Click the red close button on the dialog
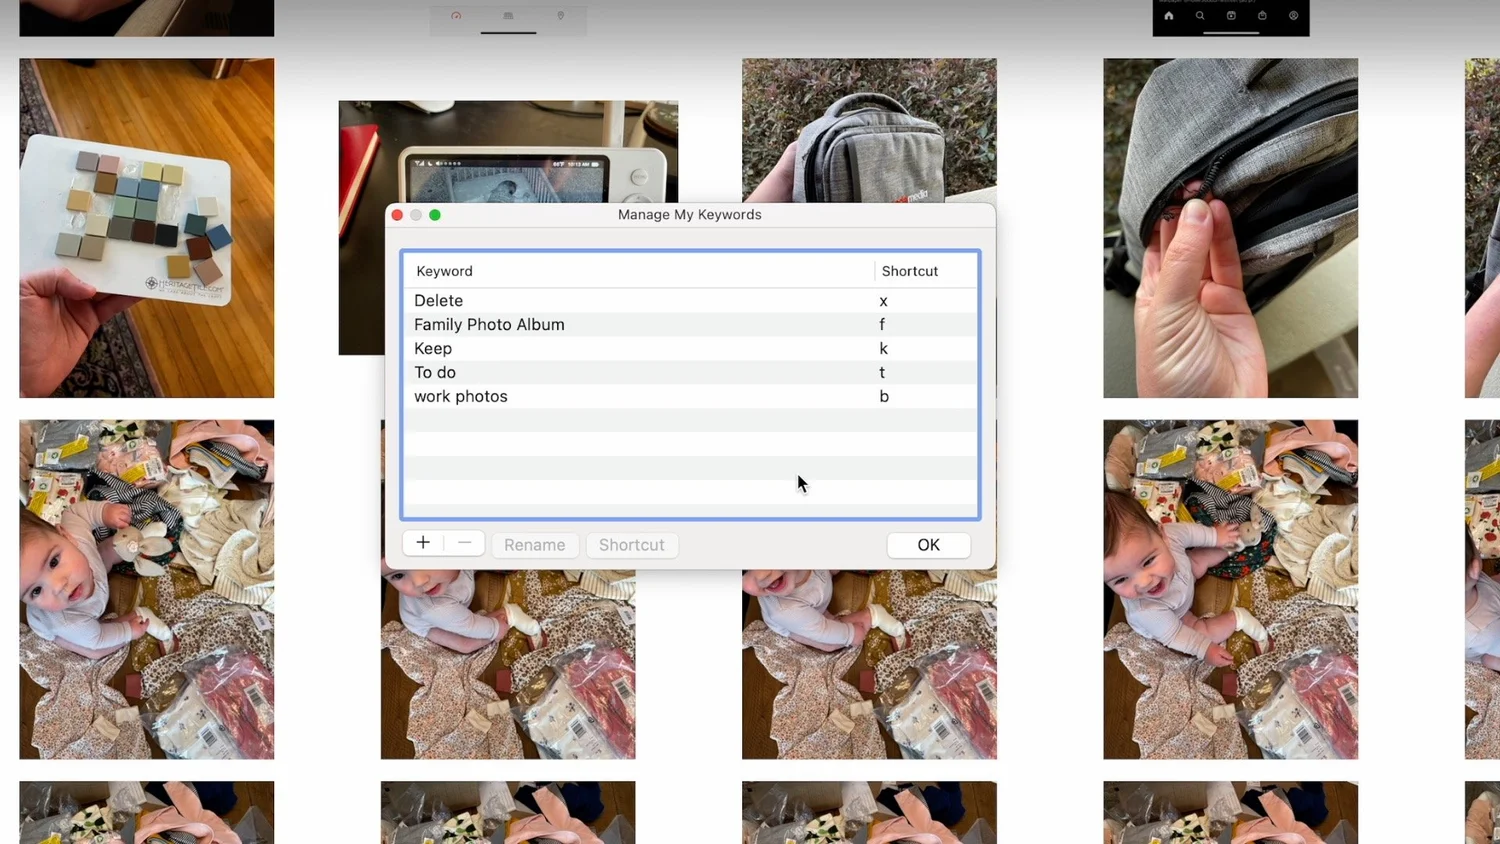Viewport: 1500px width, 844px height. tap(397, 214)
